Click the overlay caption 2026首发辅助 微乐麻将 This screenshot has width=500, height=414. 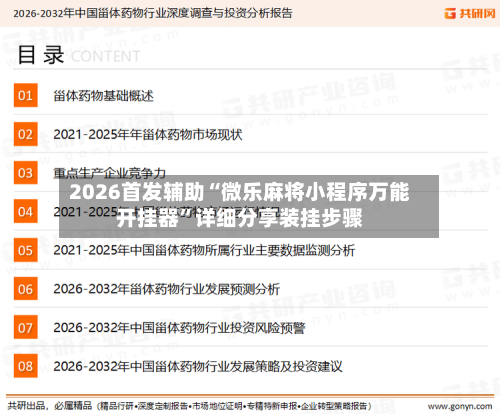[239, 205]
